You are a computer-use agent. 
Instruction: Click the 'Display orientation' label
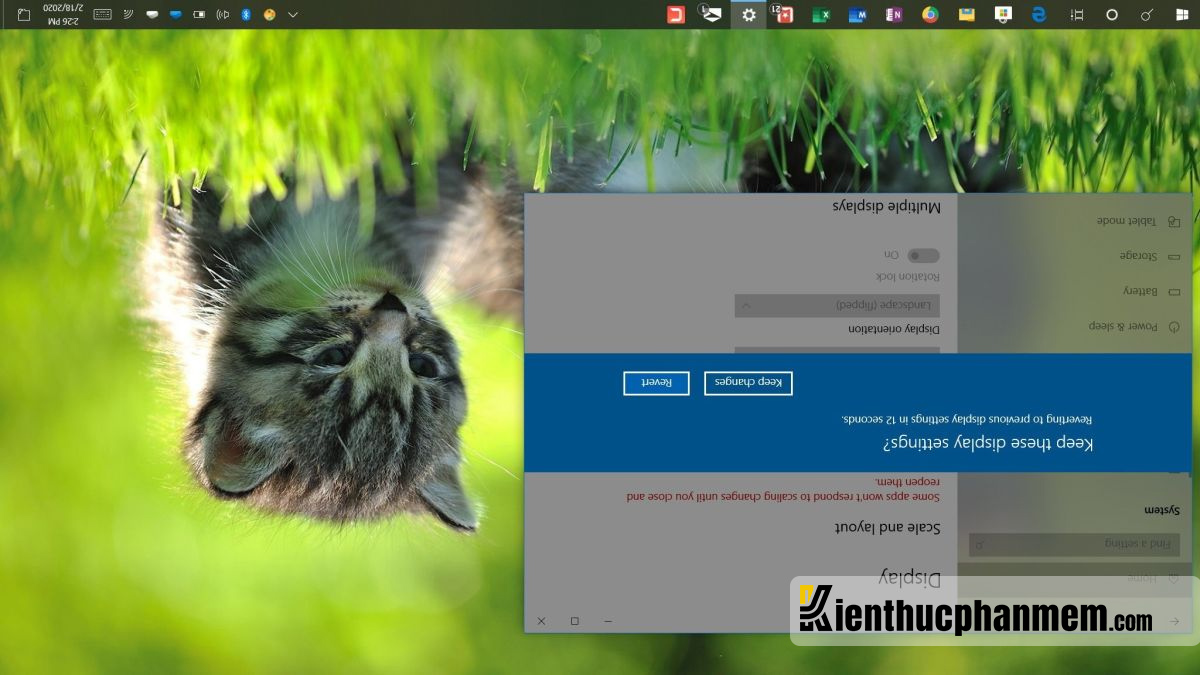click(x=895, y=328)
